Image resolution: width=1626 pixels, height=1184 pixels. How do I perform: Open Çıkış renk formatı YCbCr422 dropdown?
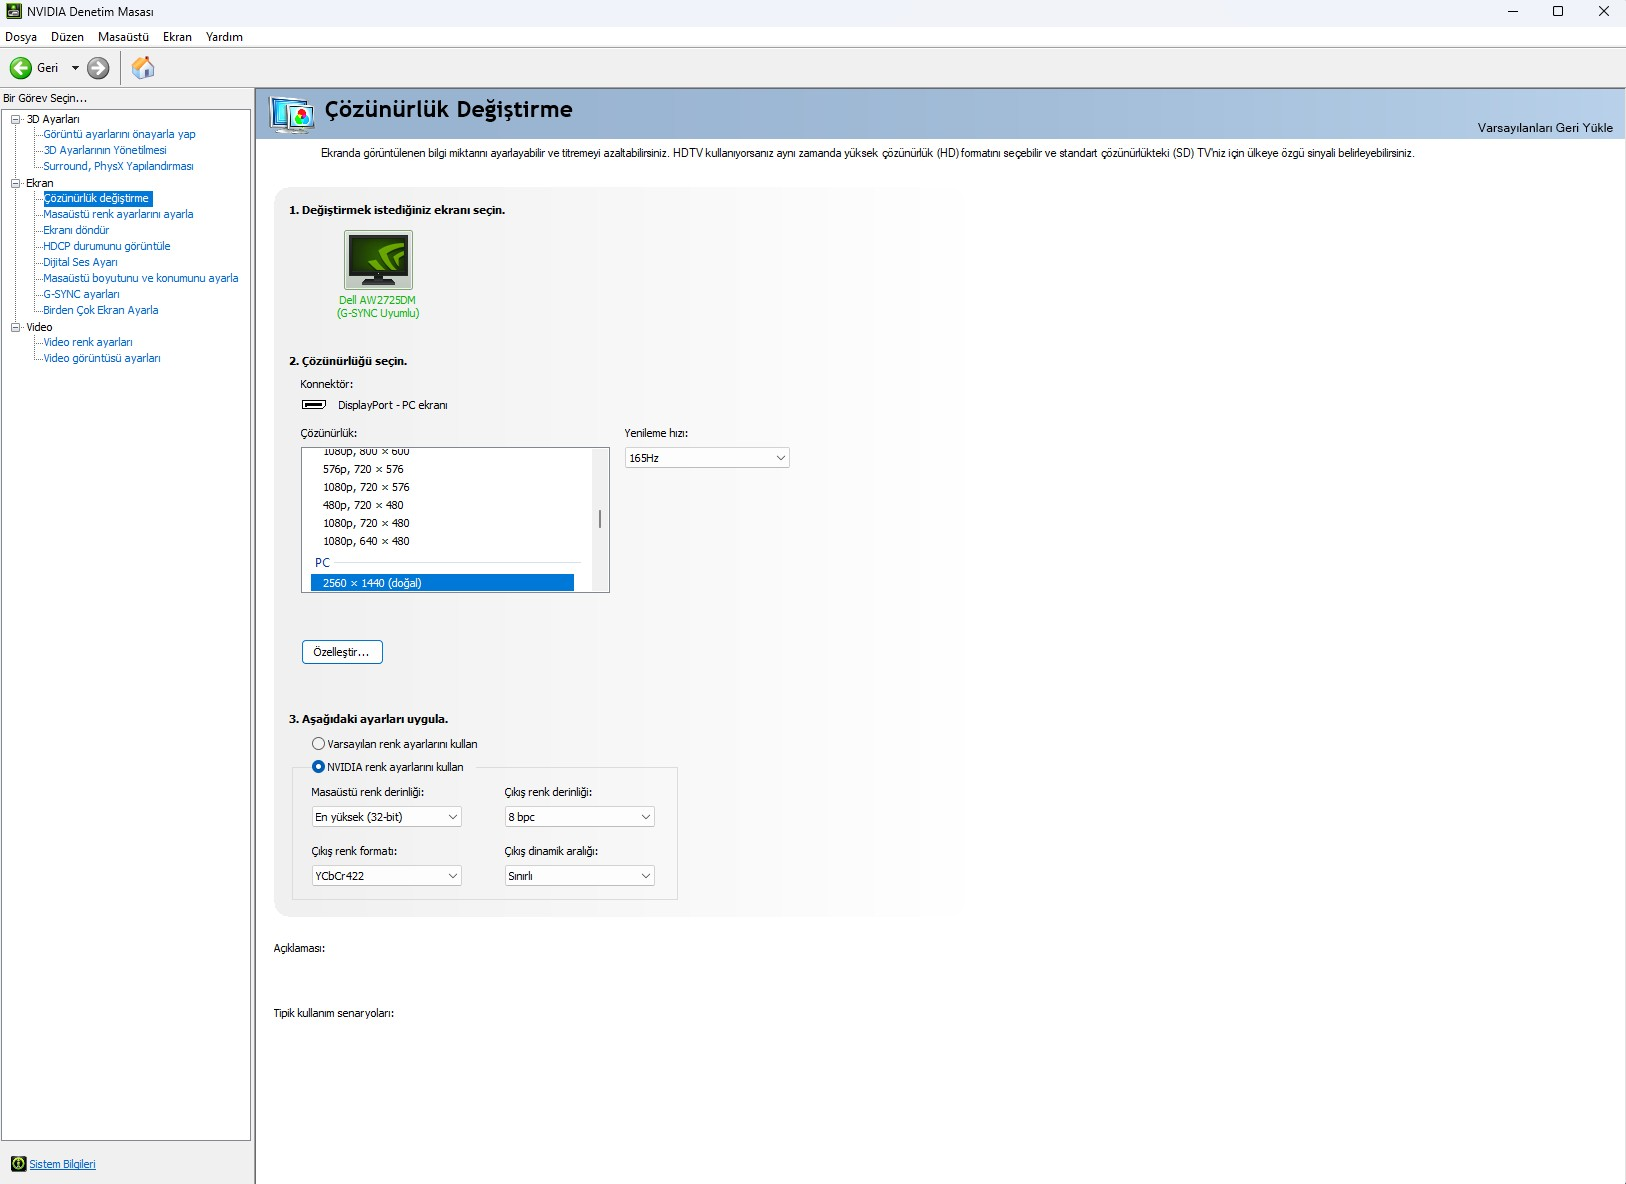(x=386, y=876)
